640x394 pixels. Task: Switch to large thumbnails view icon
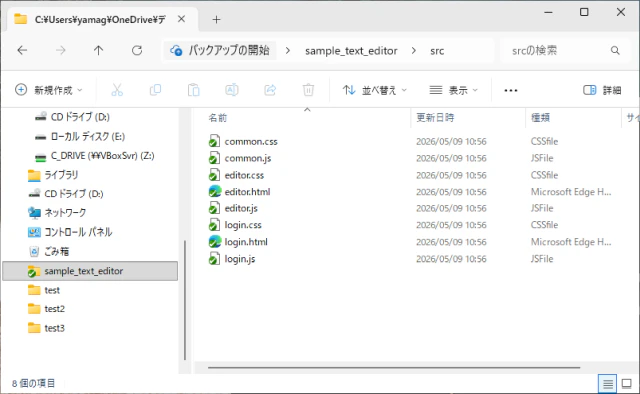[626, 383]
